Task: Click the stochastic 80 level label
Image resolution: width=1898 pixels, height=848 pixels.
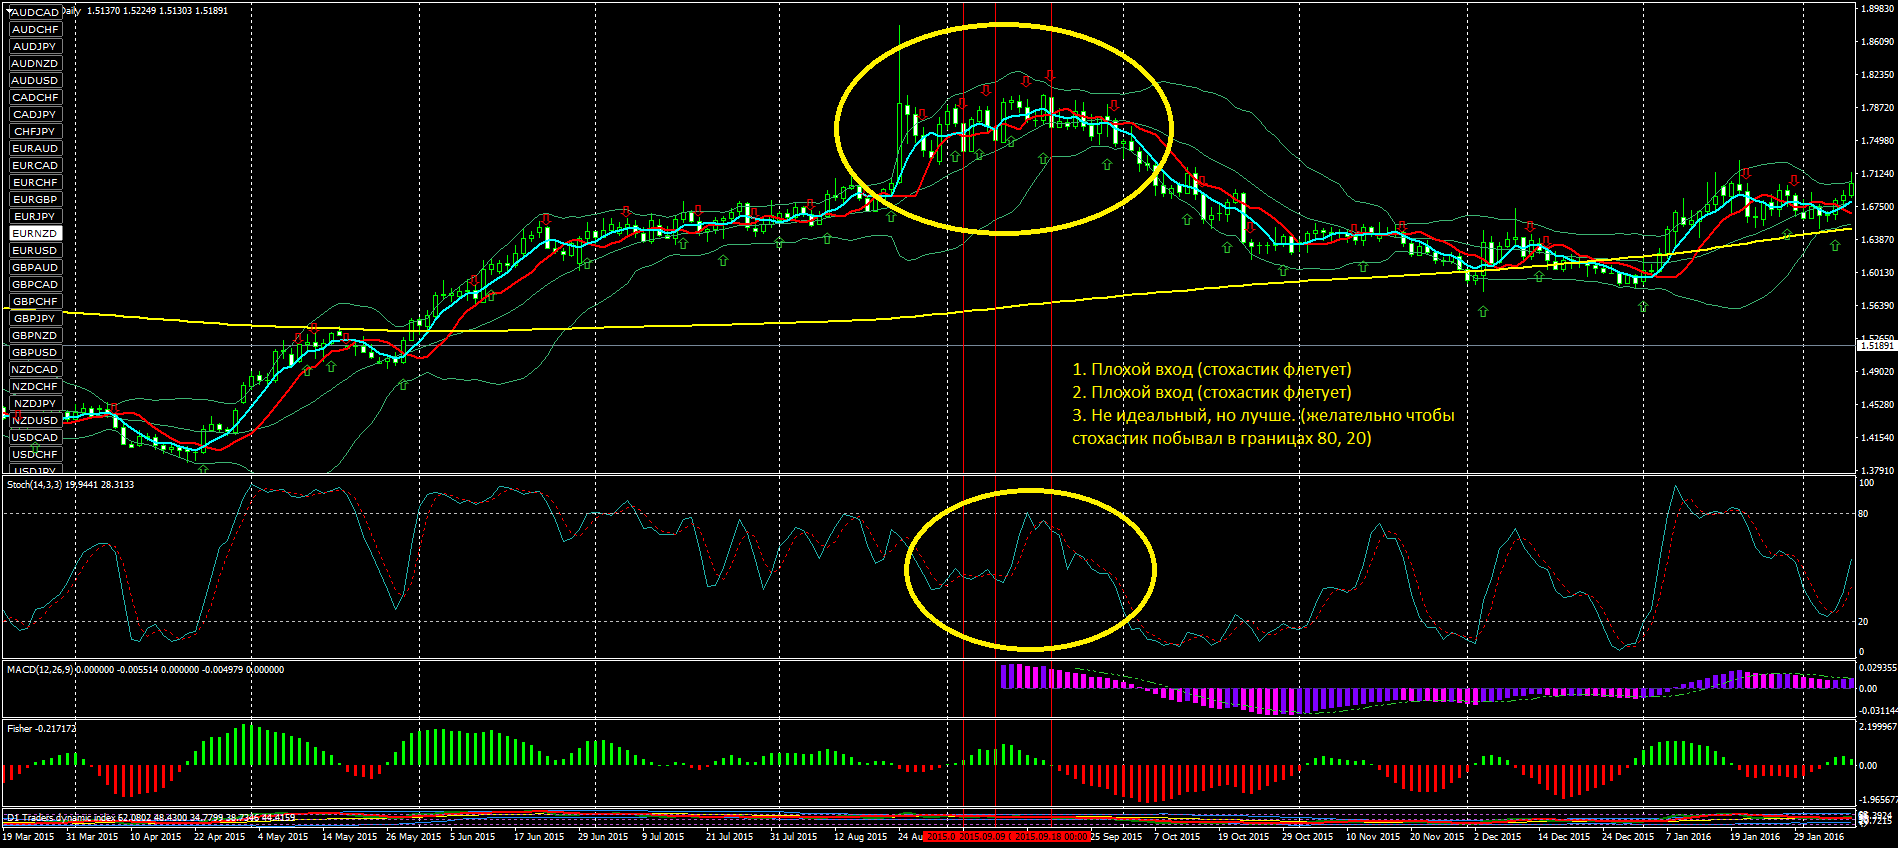Action: tap(1863, 514)
